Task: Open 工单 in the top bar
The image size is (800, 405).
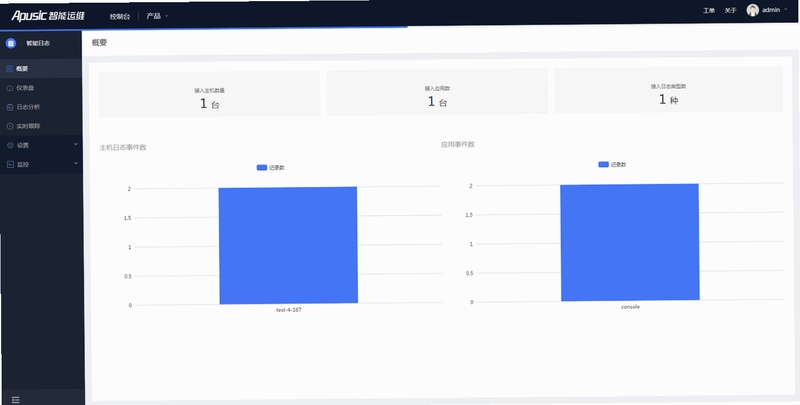Action: point(709,10)
